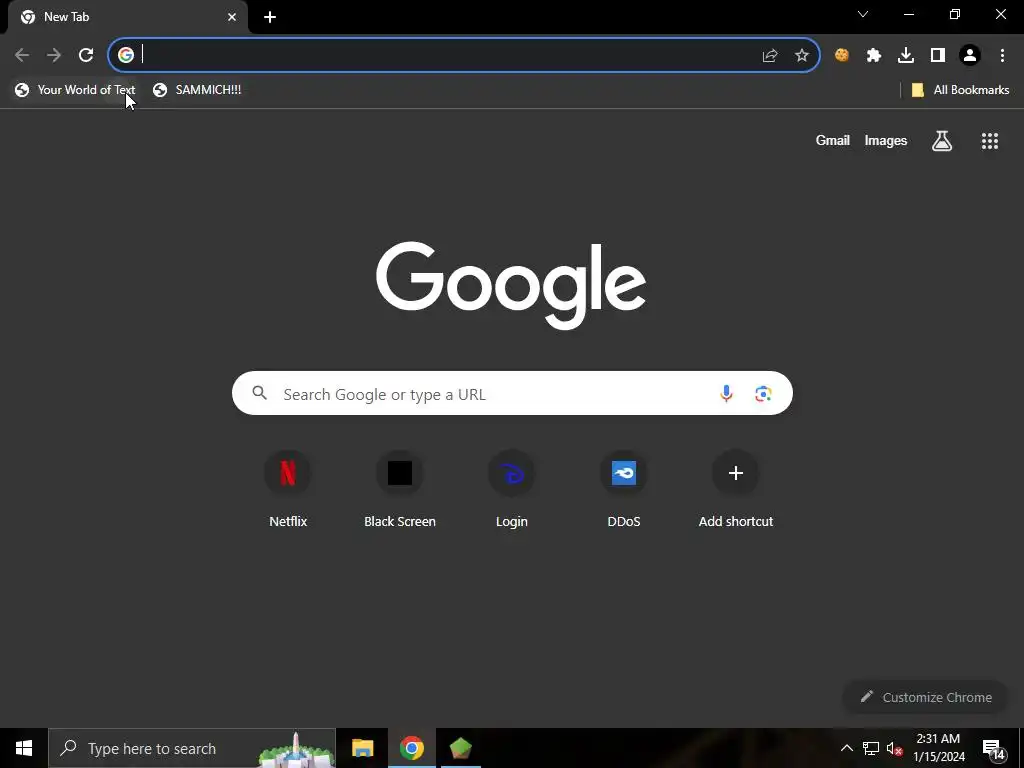Click the Chrome taskbar icon

tap(411, 748)
